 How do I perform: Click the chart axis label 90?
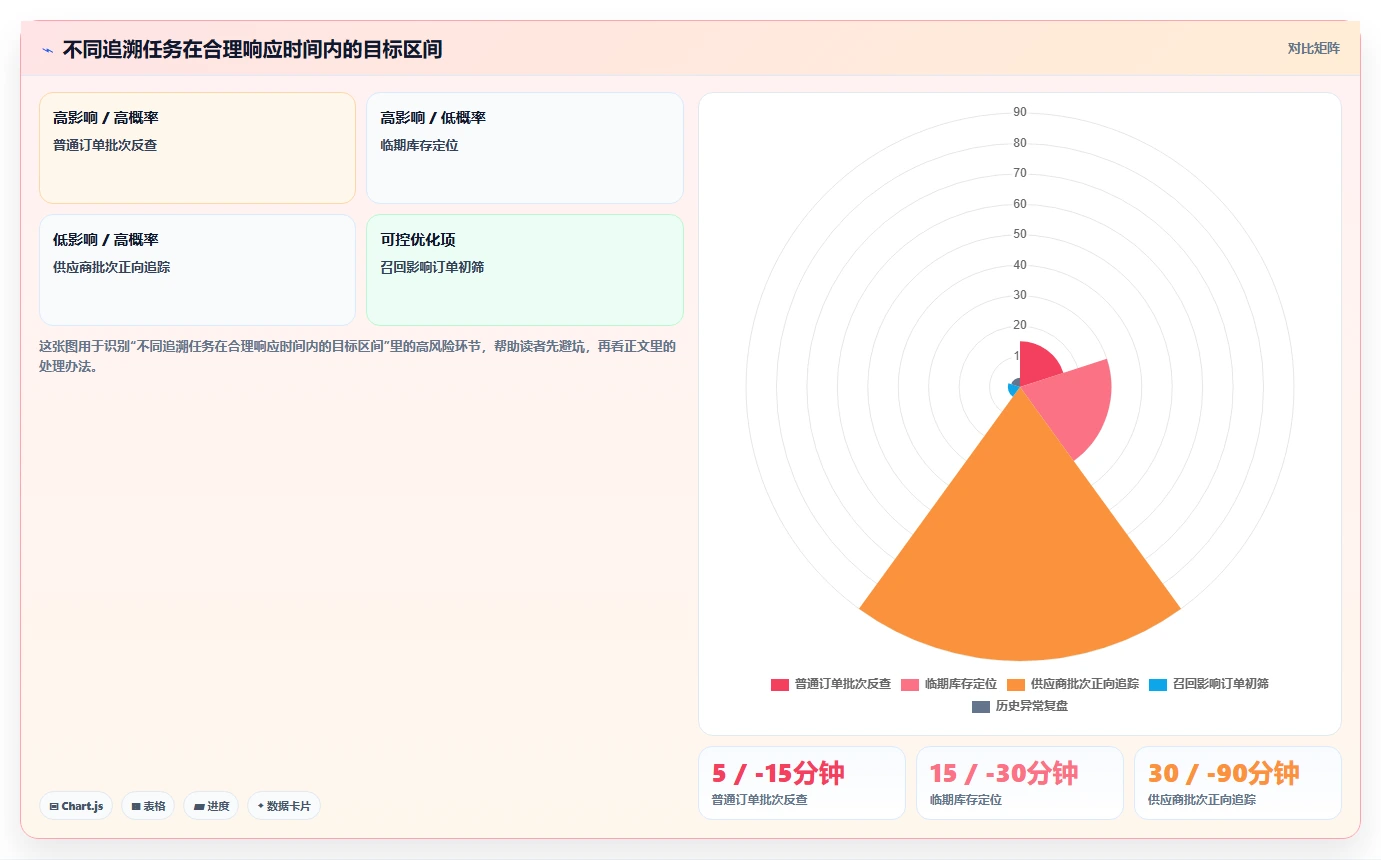coord(1020,112)
